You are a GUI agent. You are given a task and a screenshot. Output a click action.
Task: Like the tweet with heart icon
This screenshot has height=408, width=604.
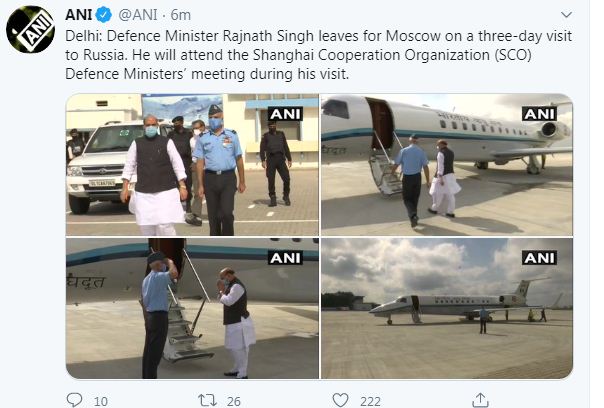[340, 400]
